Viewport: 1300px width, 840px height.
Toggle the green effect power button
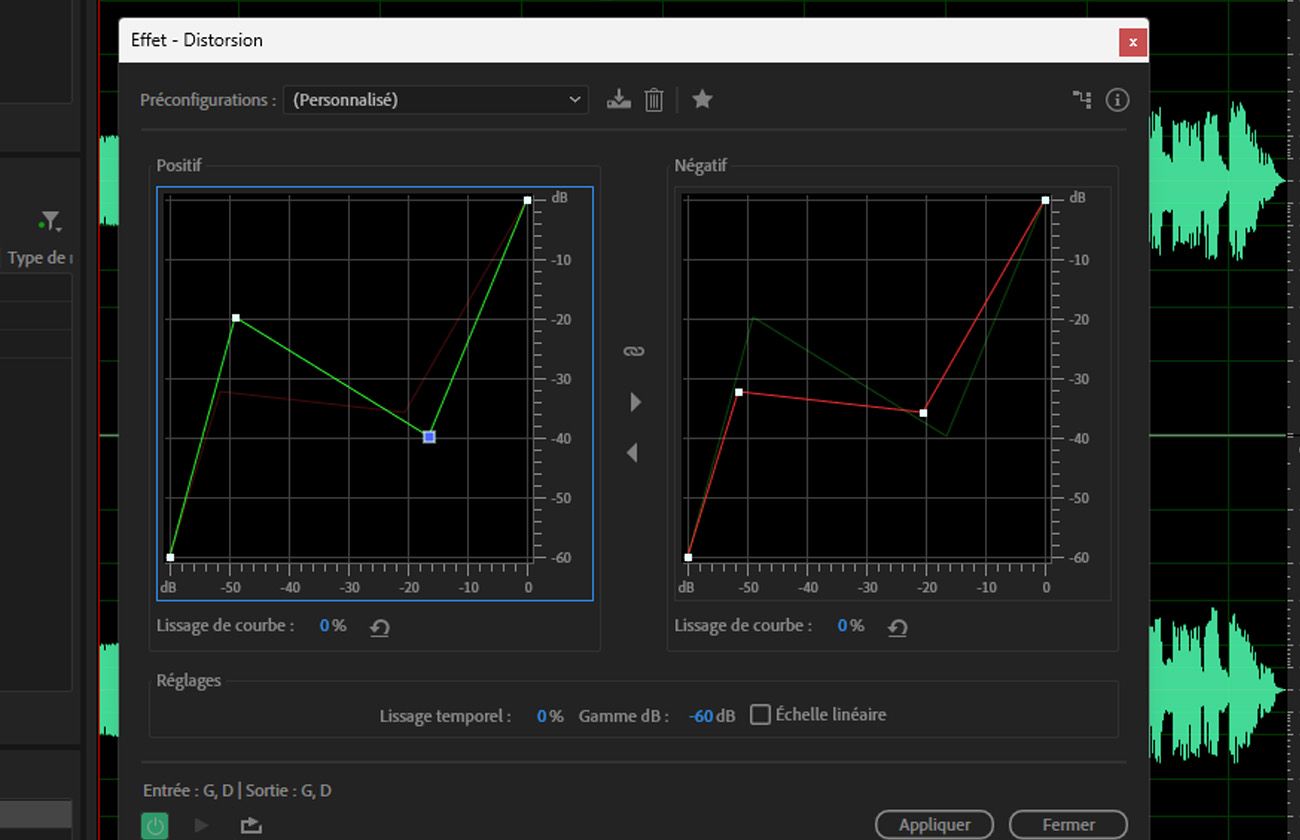tap(155, 825)
